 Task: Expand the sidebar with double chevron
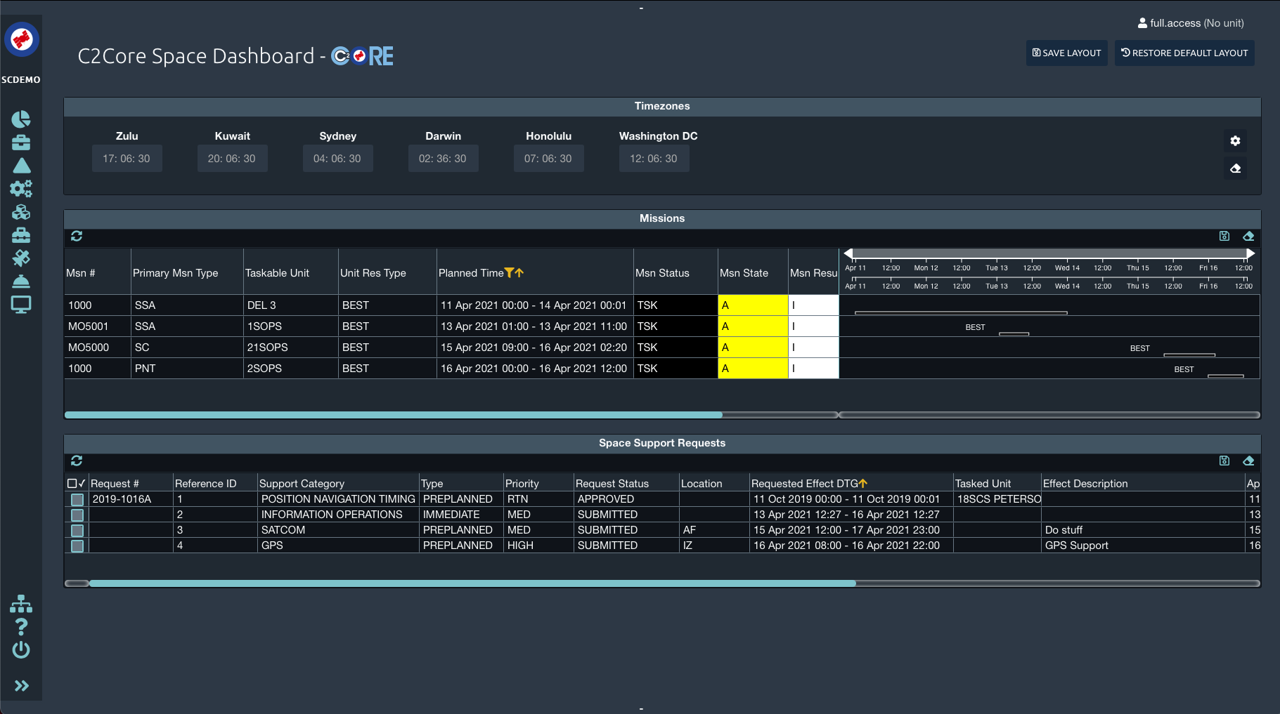click(x=21, y=686)
